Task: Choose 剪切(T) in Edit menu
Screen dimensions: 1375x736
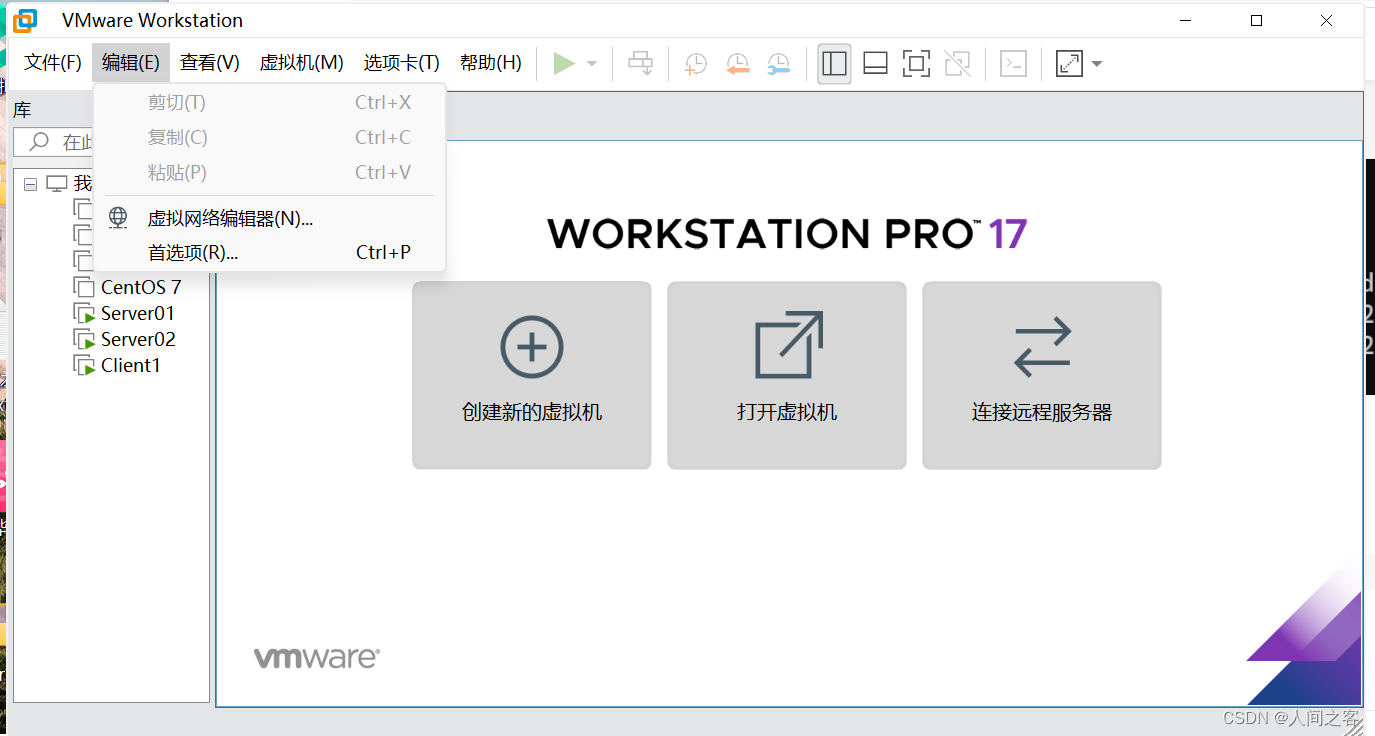Action: tap(269, 103)
